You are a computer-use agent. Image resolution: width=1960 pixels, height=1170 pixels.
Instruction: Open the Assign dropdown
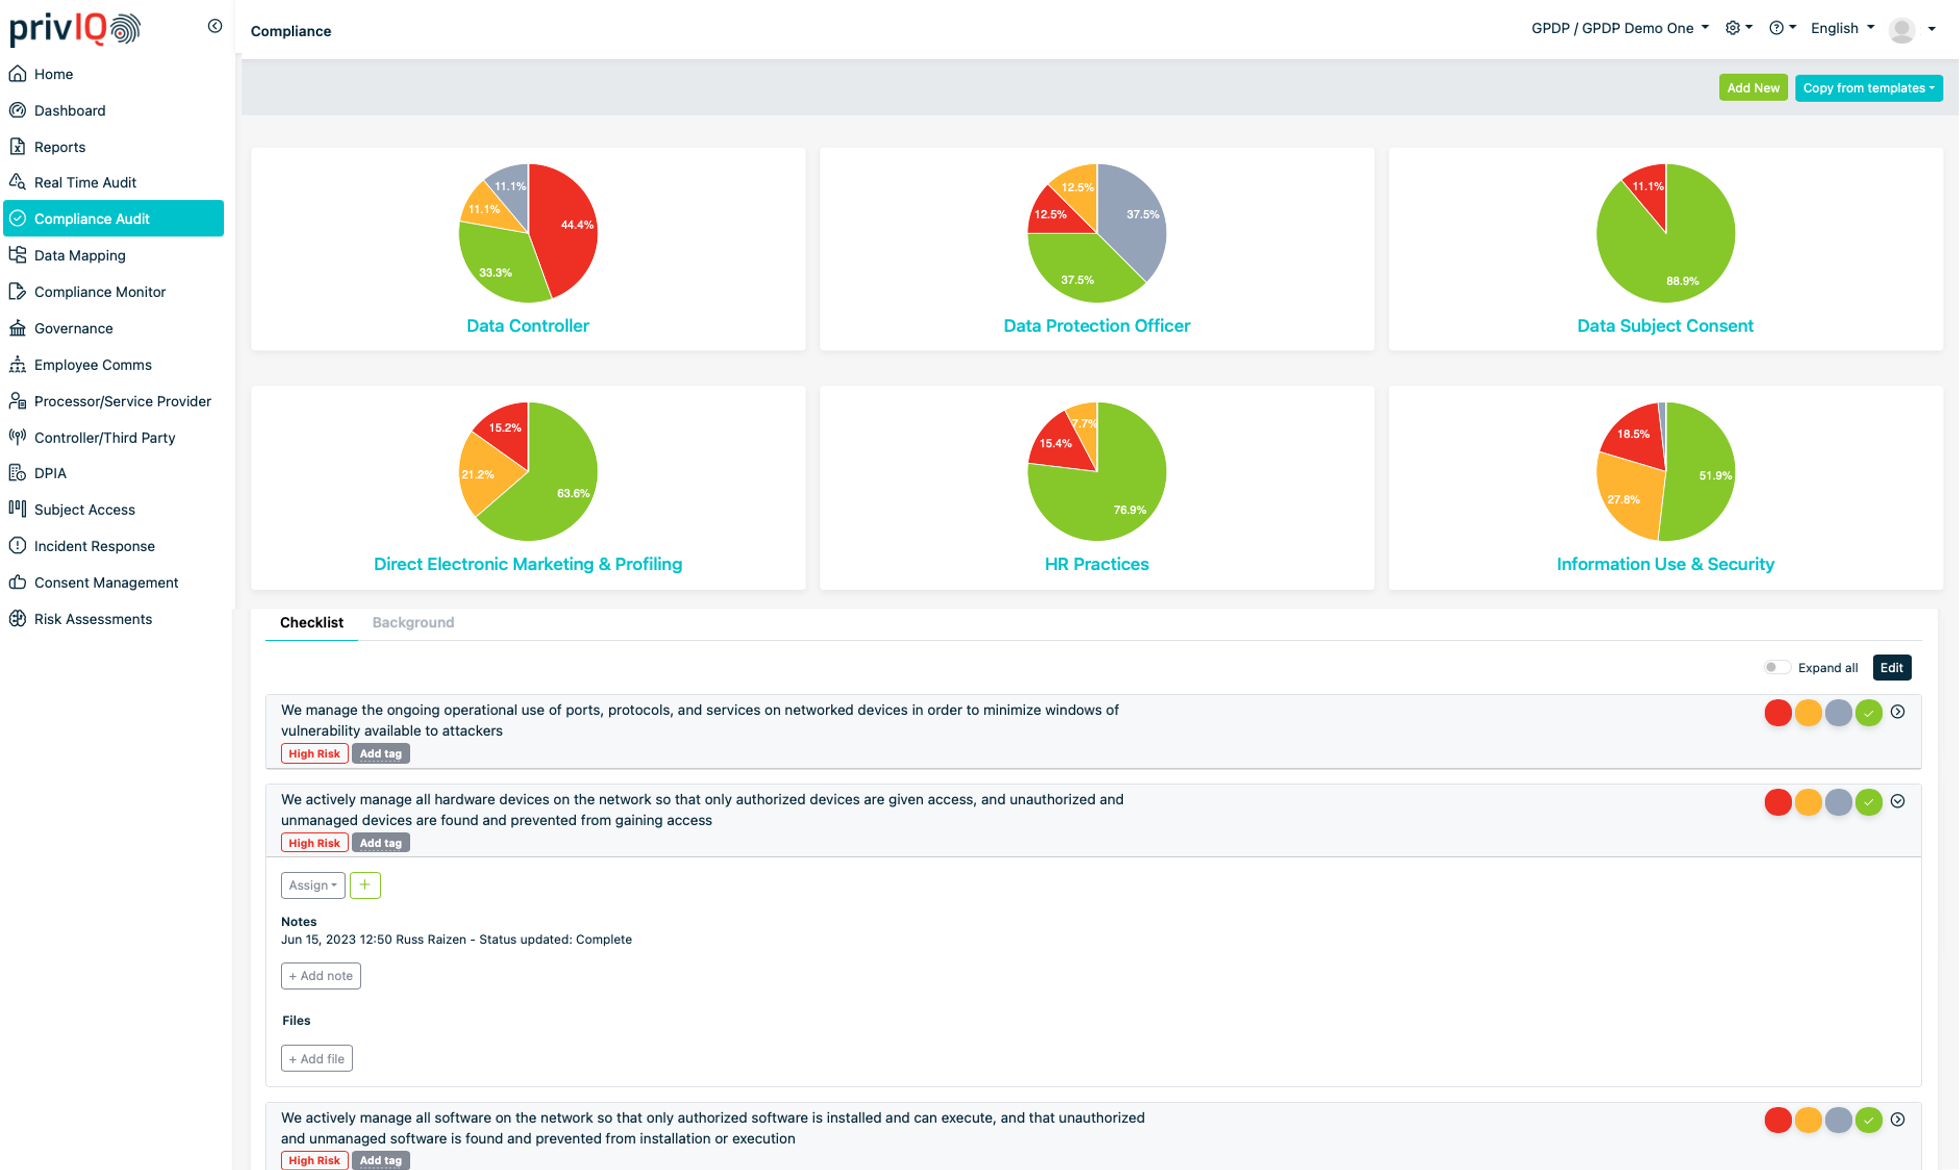[x=312, y=885]
